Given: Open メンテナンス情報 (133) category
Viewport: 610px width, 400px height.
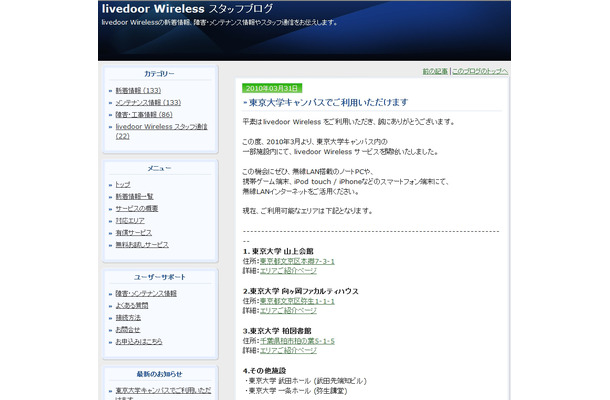Looking at the screenshot, I should click(148, 103).
